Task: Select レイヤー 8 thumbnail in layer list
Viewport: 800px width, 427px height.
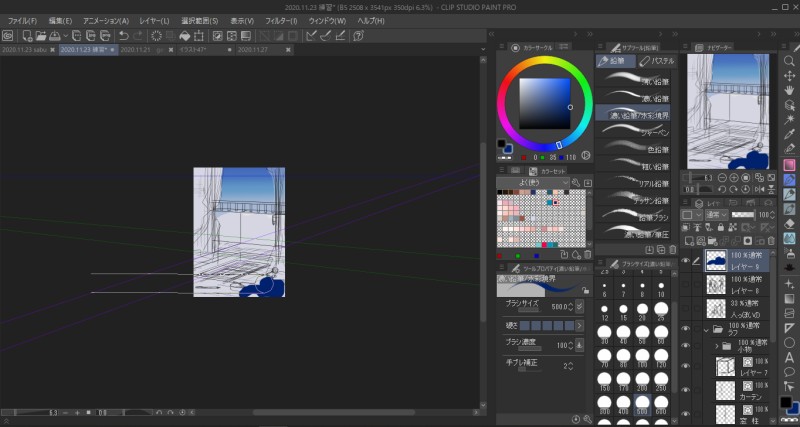Action: (x=716, y=285)
